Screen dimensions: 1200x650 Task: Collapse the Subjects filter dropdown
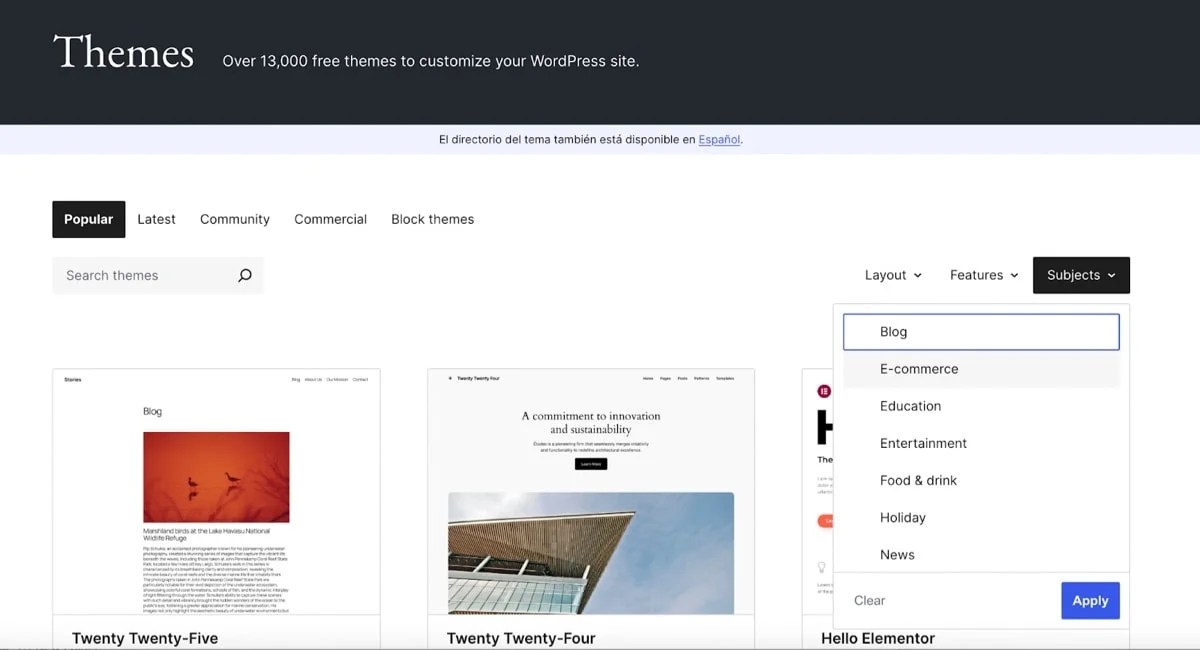(x=1081, y=275)
